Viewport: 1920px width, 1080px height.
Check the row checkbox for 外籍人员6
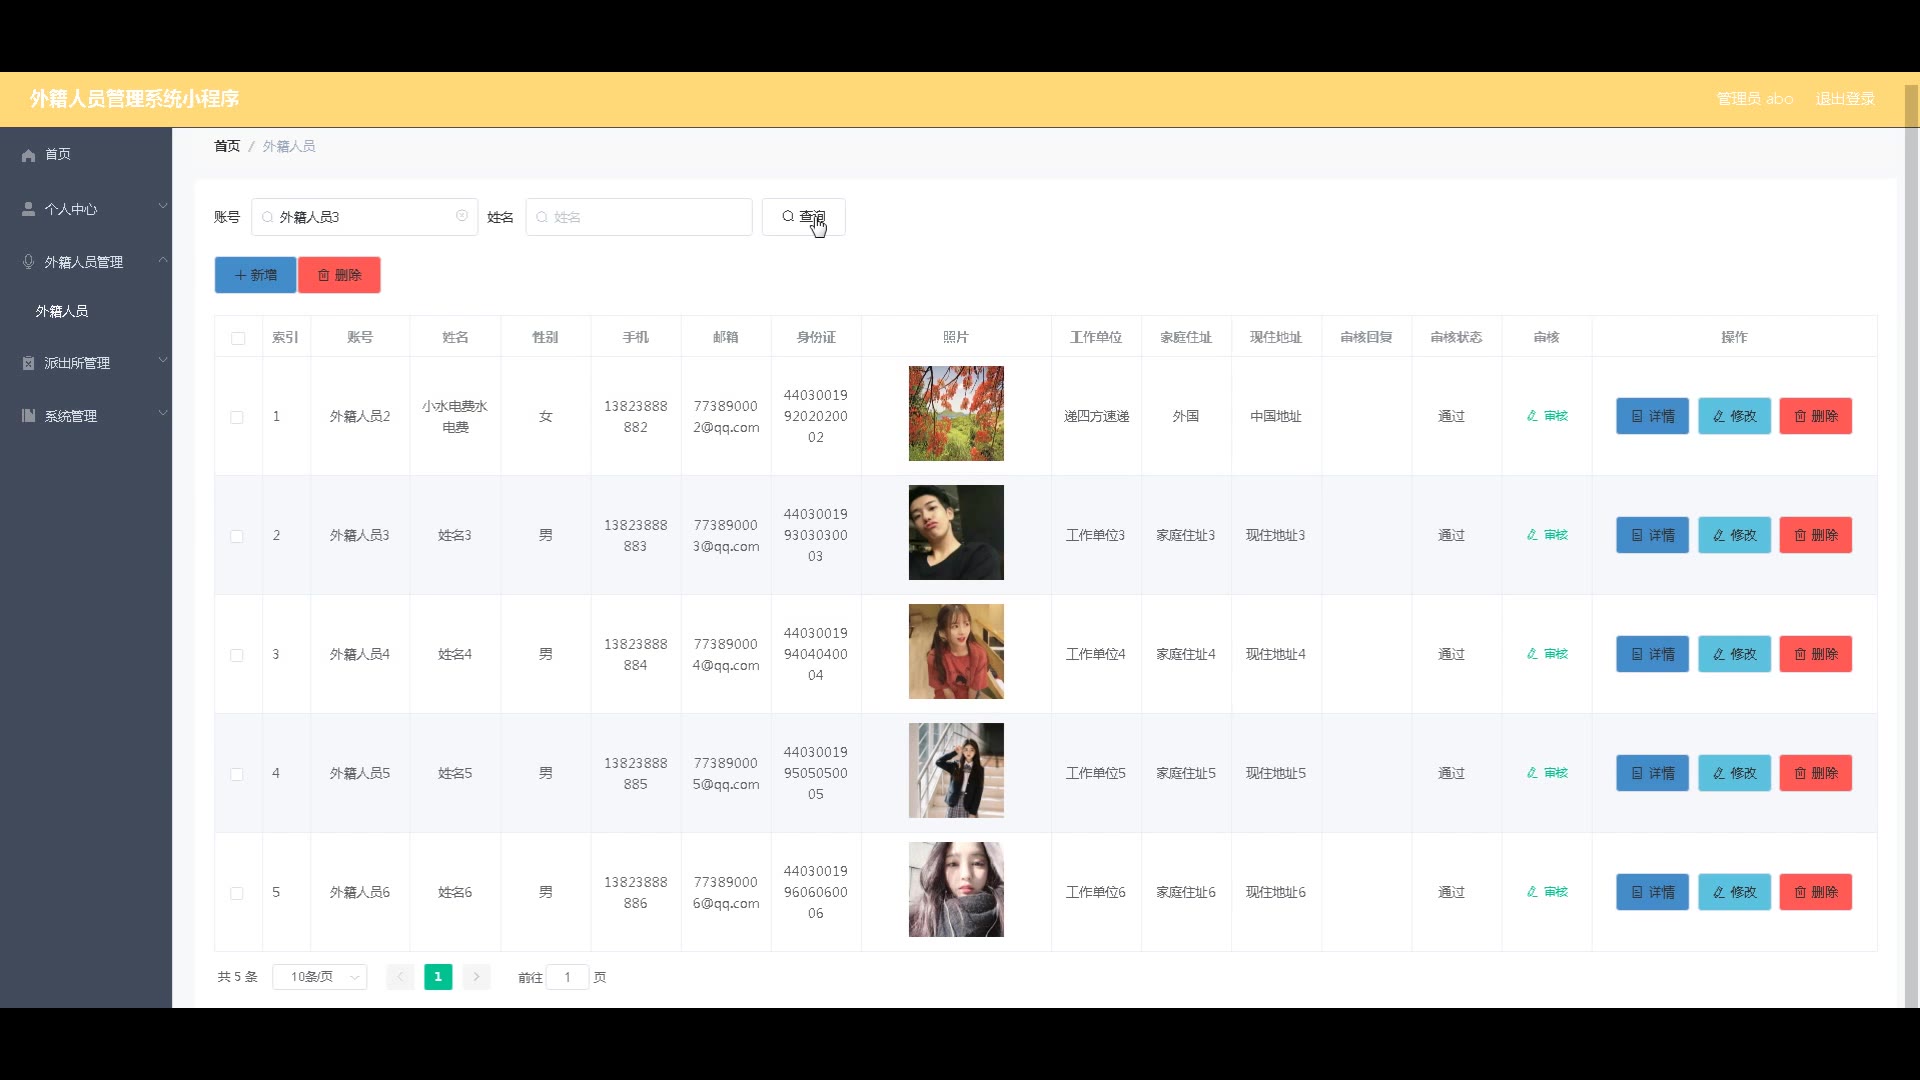[237, 893]
